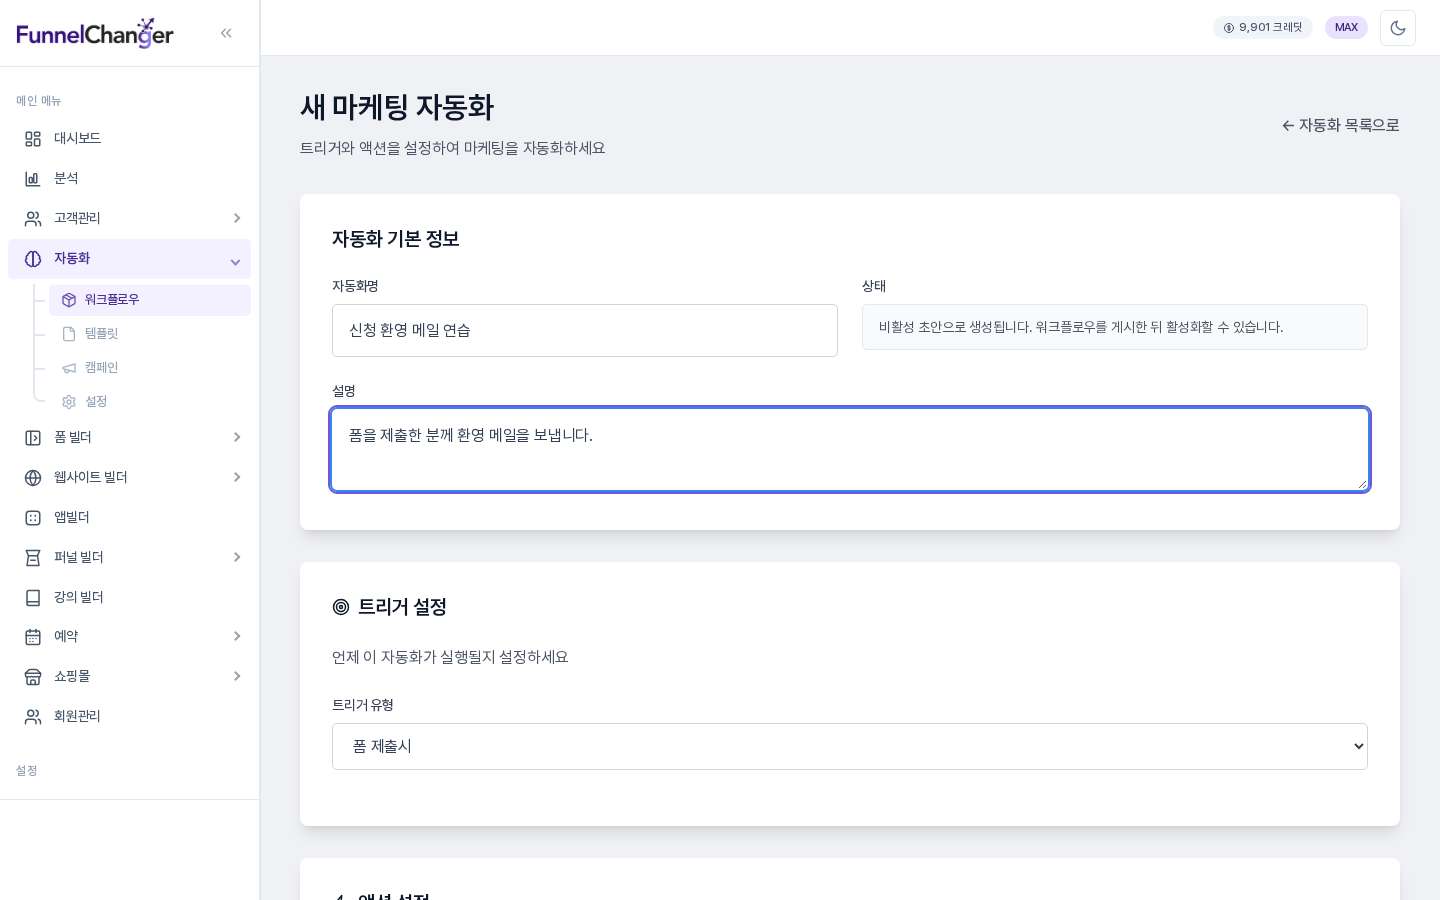The height and width of the screenshot is (900, 1440).
Task: Expand the 폼 빌더 submenu chevron
Action: [x=237, y=437]
